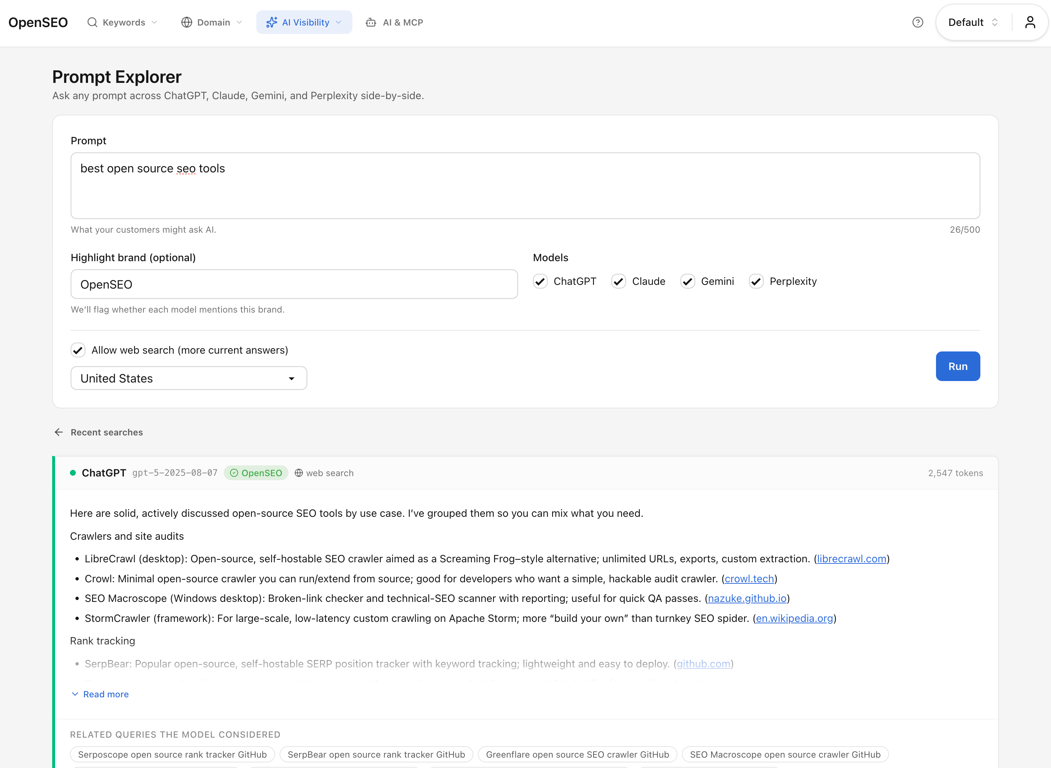This screenshot has height=768, width=1051.
Task: Click the OpenSEO logo
Action: pyautogui.click(x=38, y=22)
